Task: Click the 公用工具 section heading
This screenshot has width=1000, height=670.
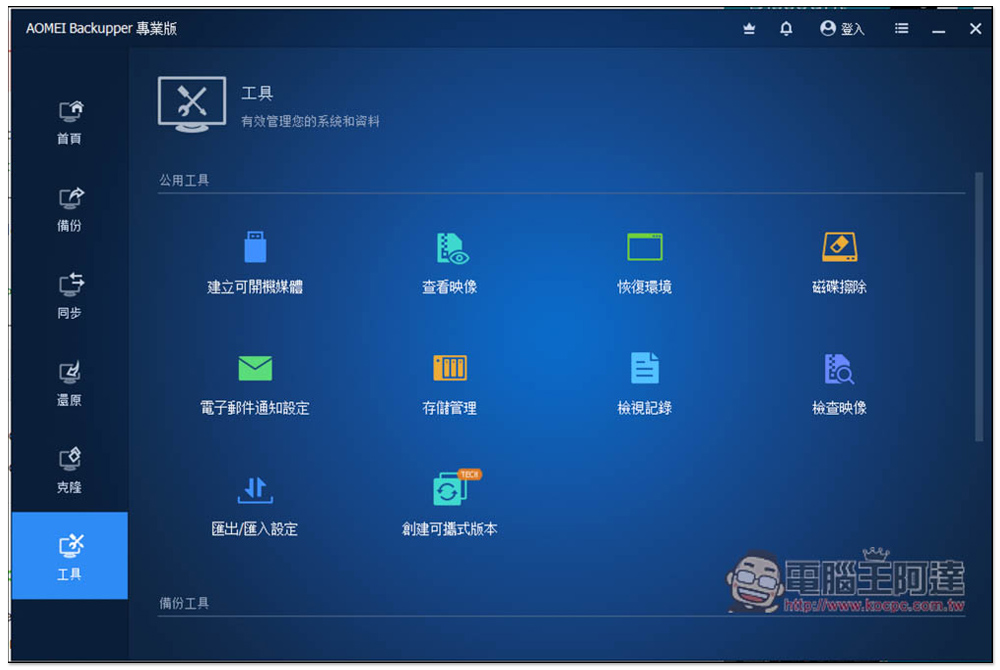Action: 184,180
